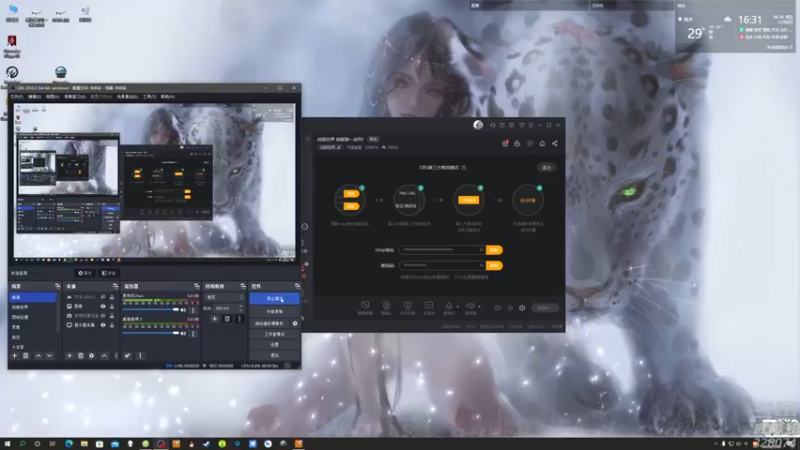This screenshot has height=450, width=800.
Task: Click user avatar in streaming app title bar
Action: pos(478,125)
